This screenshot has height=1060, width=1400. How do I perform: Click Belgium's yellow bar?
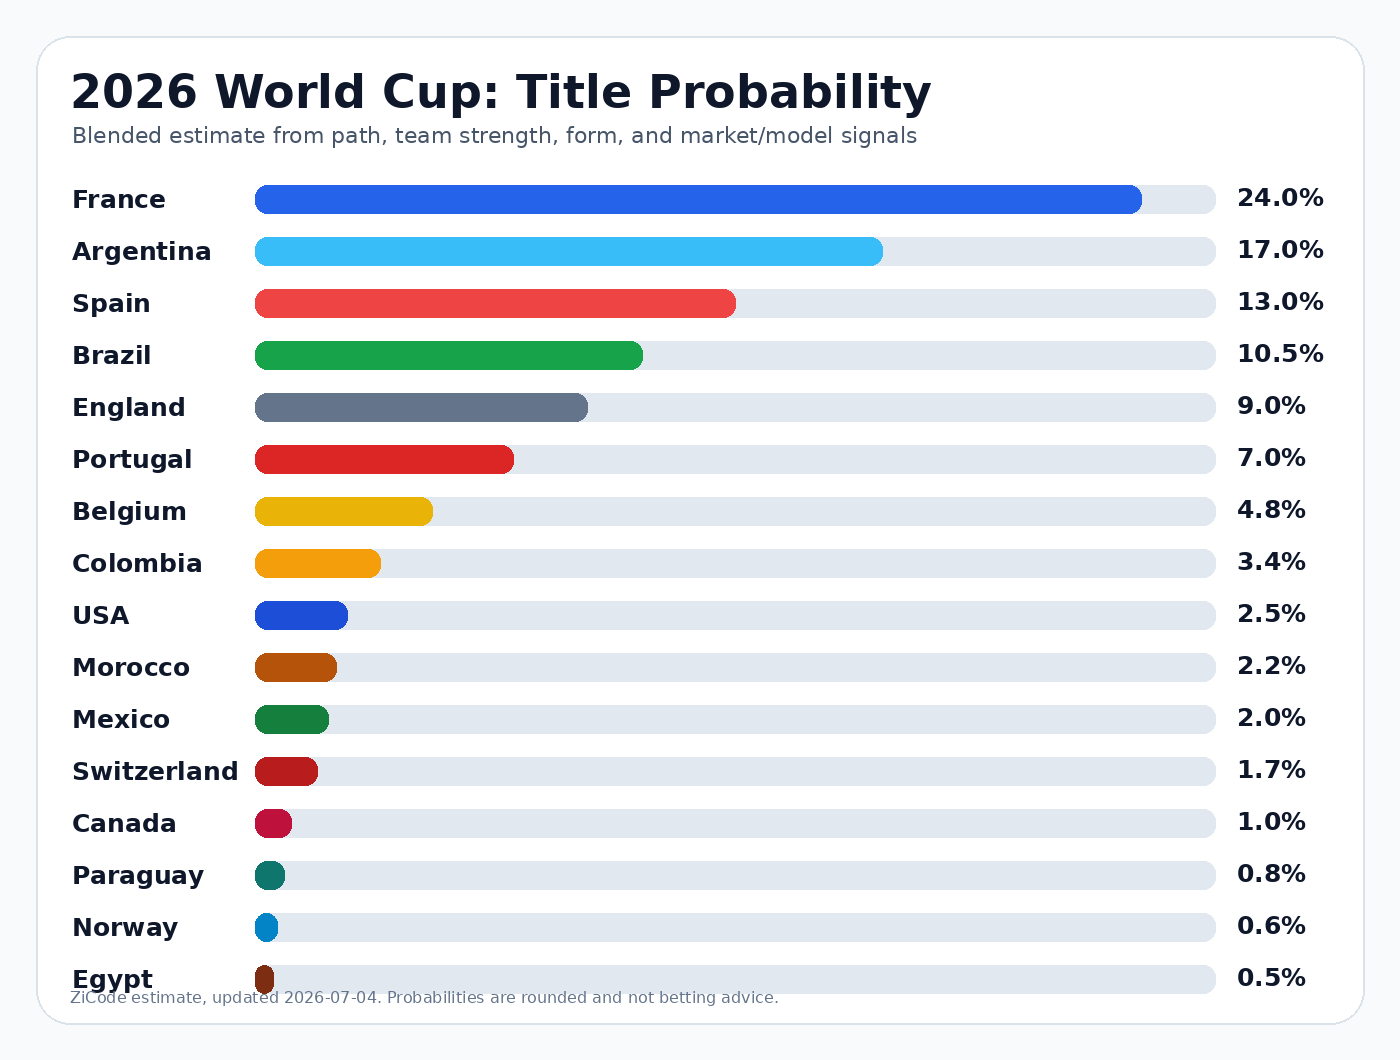click(x=344, y=511)
